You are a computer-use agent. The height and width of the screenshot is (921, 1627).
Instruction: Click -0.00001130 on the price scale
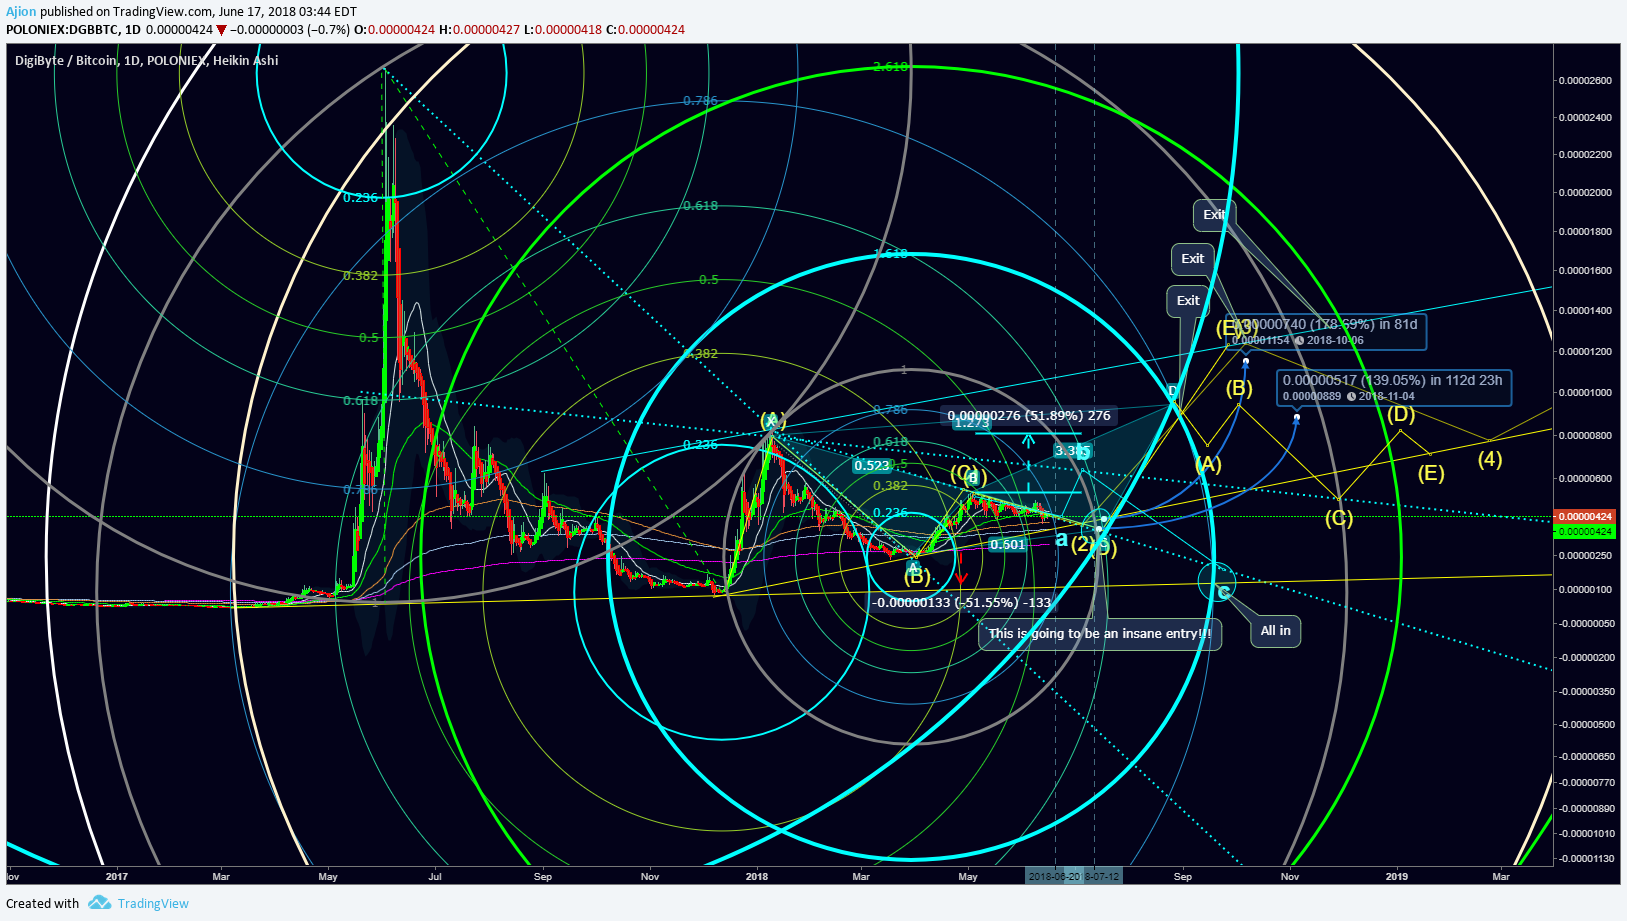click(x=1585, y=859)
